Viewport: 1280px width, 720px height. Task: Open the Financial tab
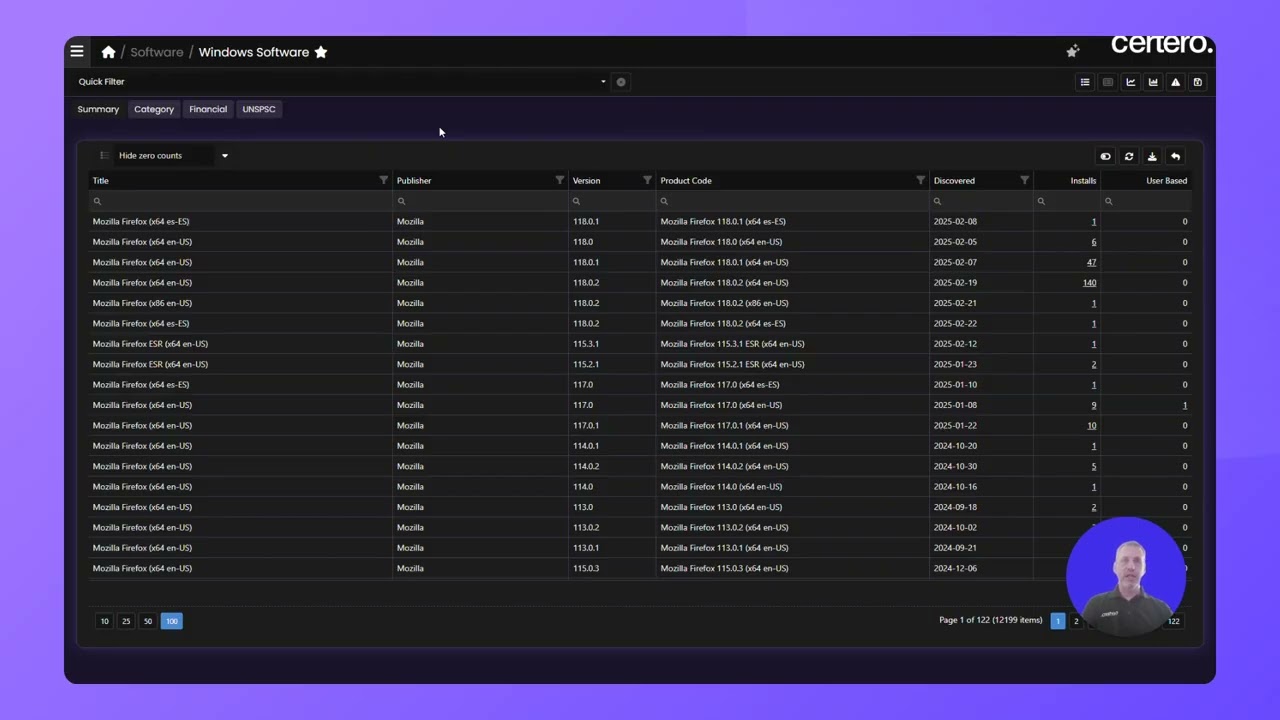(x=208, y=109)
